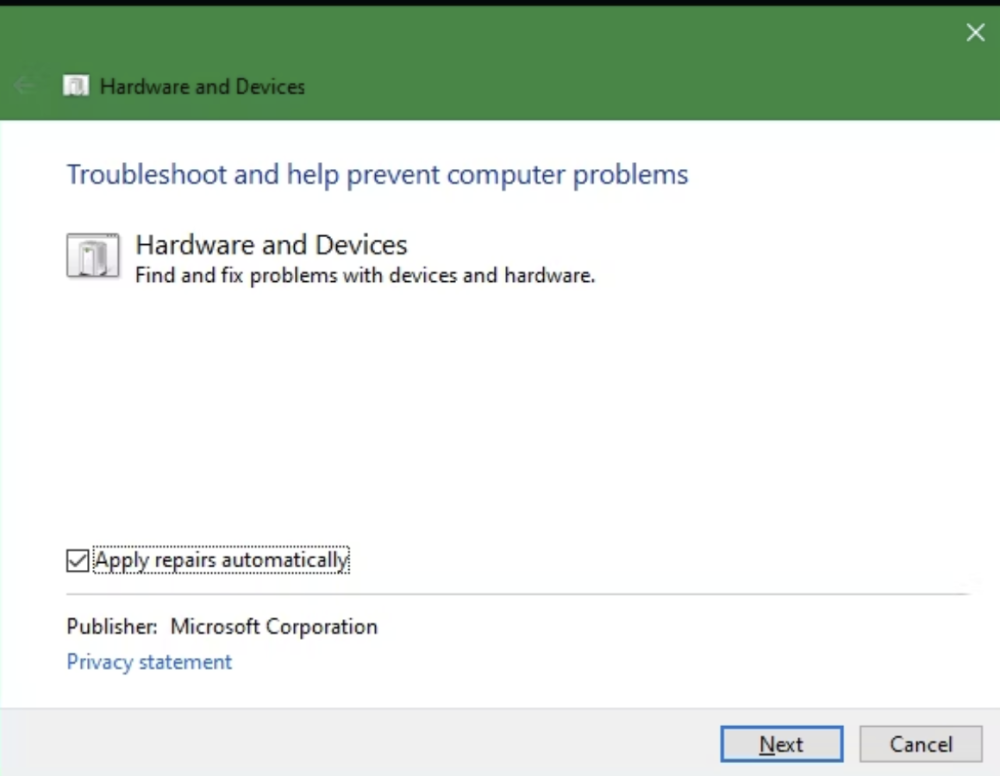Open the Privacy statement link

[149, 662]
